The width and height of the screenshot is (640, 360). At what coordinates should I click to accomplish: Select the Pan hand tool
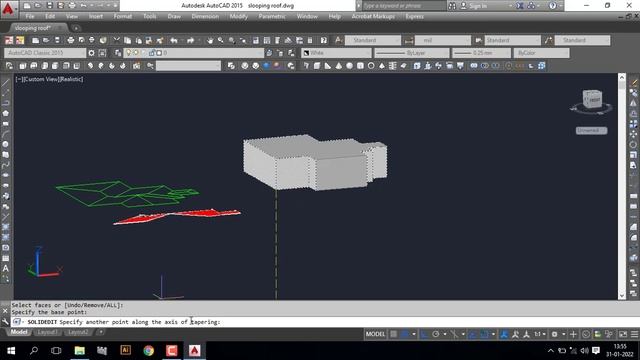tap(210, 40)
